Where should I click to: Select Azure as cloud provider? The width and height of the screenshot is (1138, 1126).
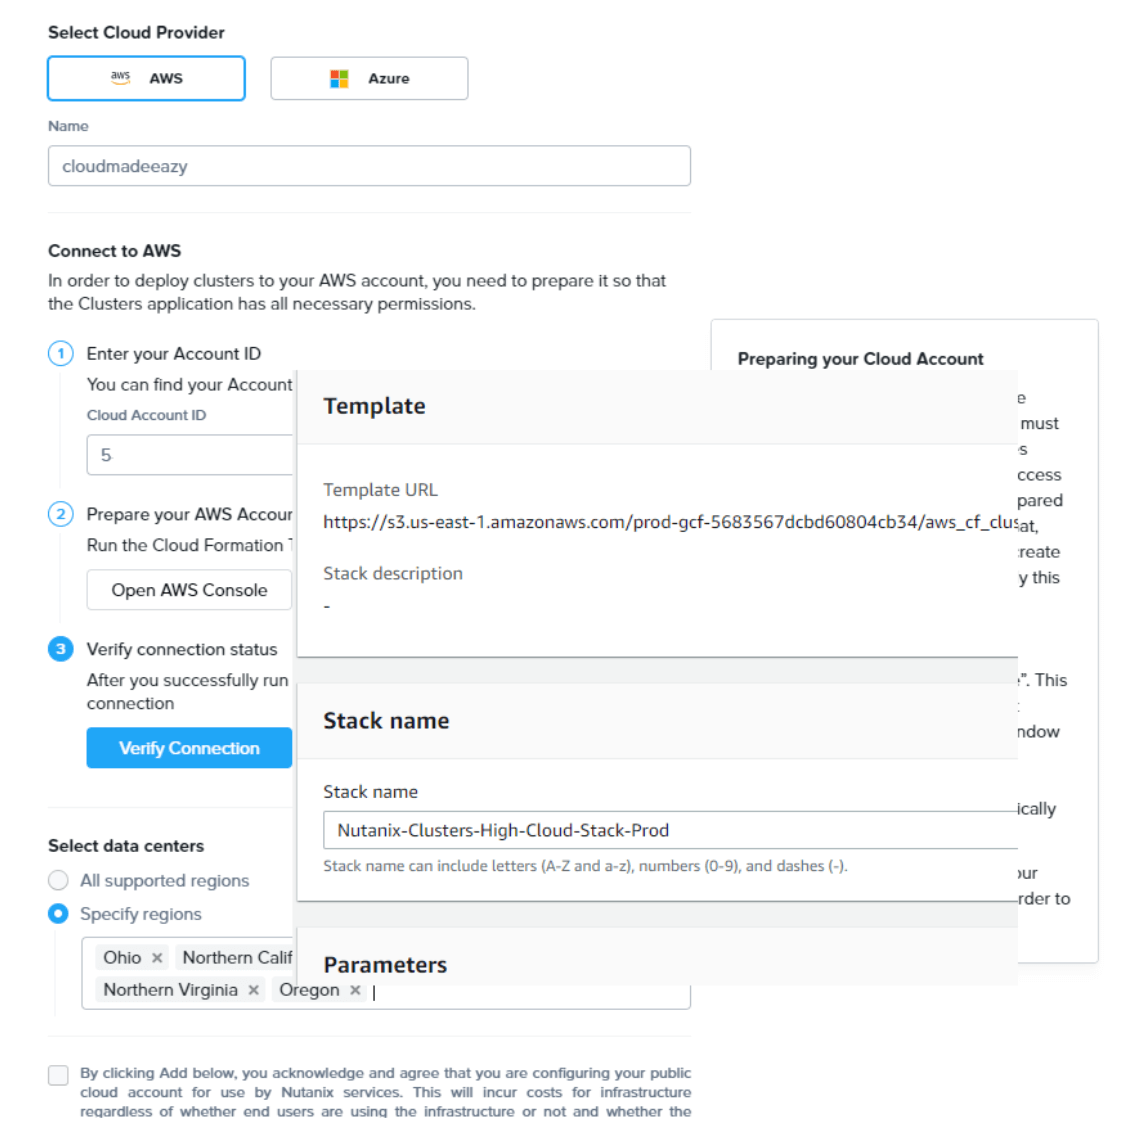pyautogui.click(x=369, y=78)
